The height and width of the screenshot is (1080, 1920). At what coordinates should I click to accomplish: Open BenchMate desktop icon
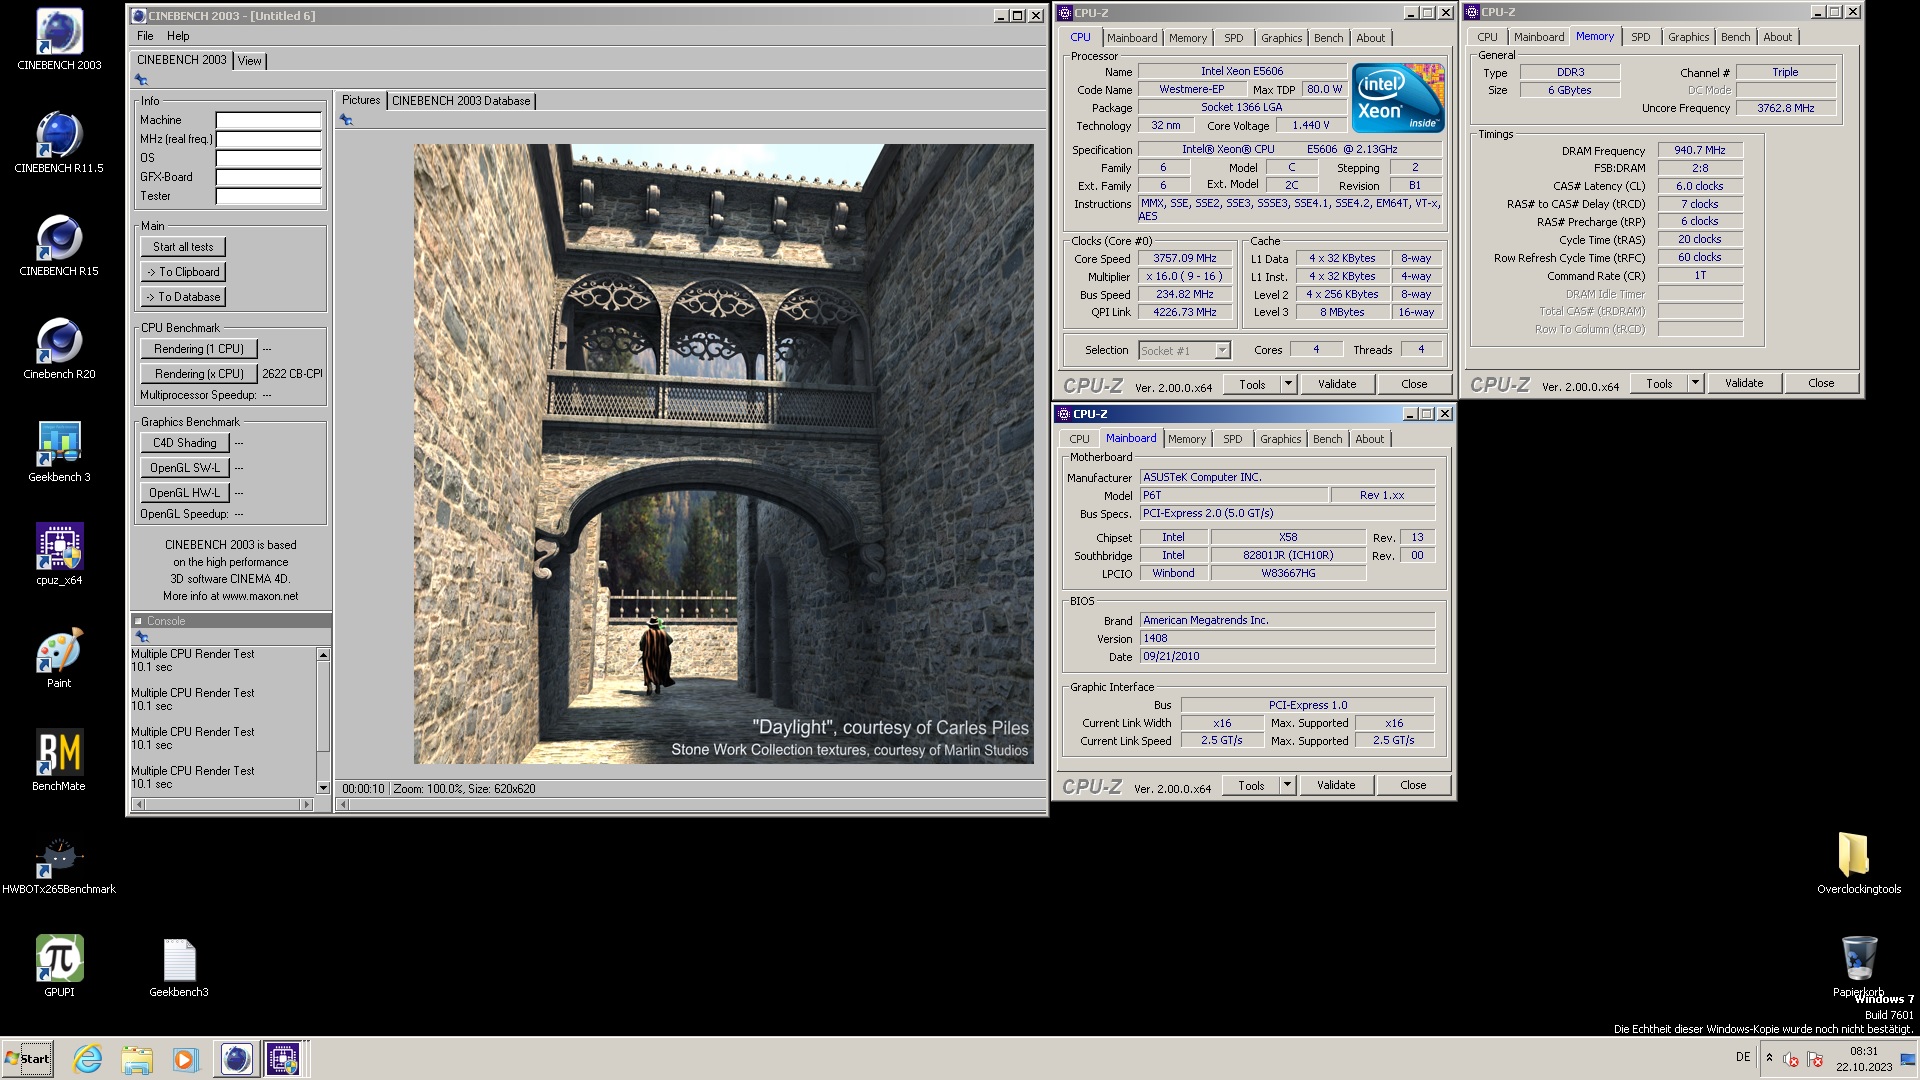[59, 761]
